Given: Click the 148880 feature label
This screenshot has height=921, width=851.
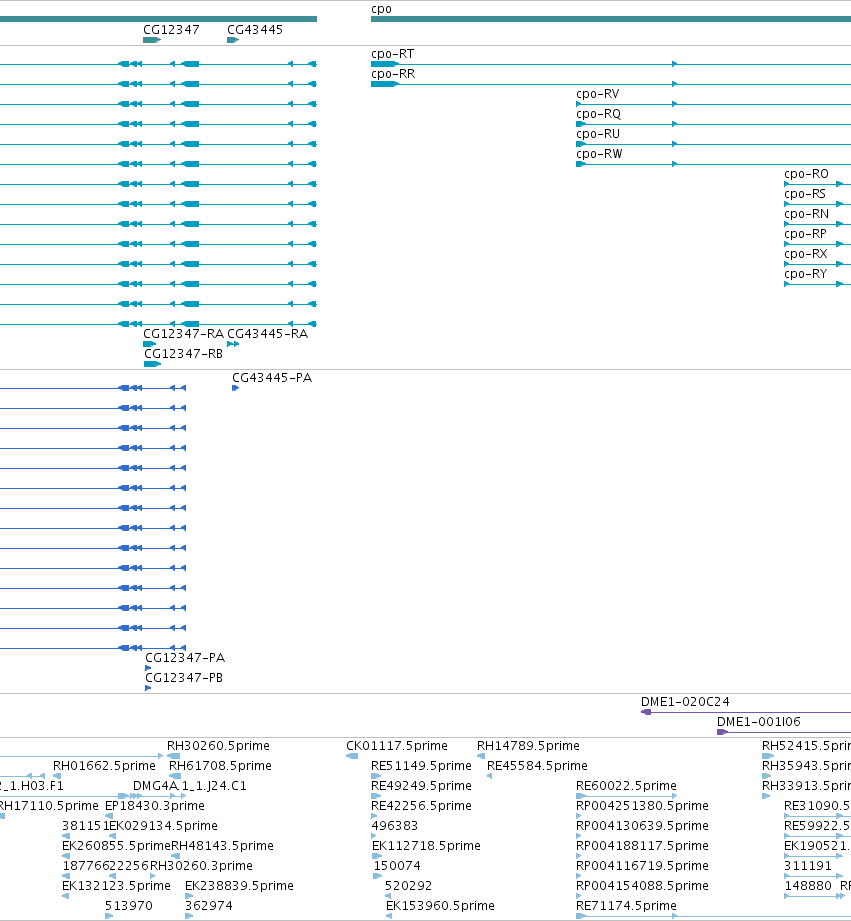Looking at the screenshot, I should (x=808, y=886).
